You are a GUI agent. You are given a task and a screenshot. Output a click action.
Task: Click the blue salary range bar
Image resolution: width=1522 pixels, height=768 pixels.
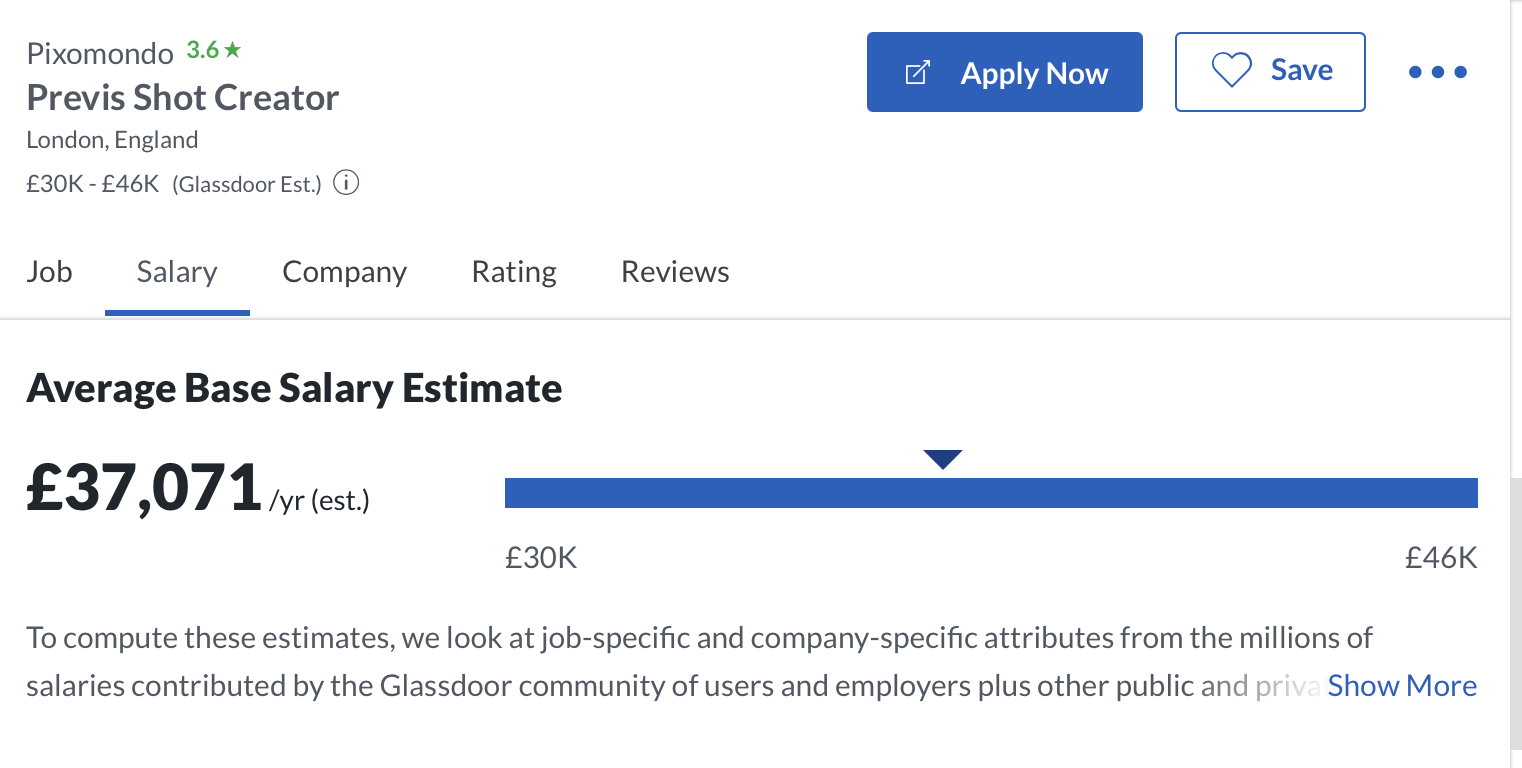[x=991, y=493]
